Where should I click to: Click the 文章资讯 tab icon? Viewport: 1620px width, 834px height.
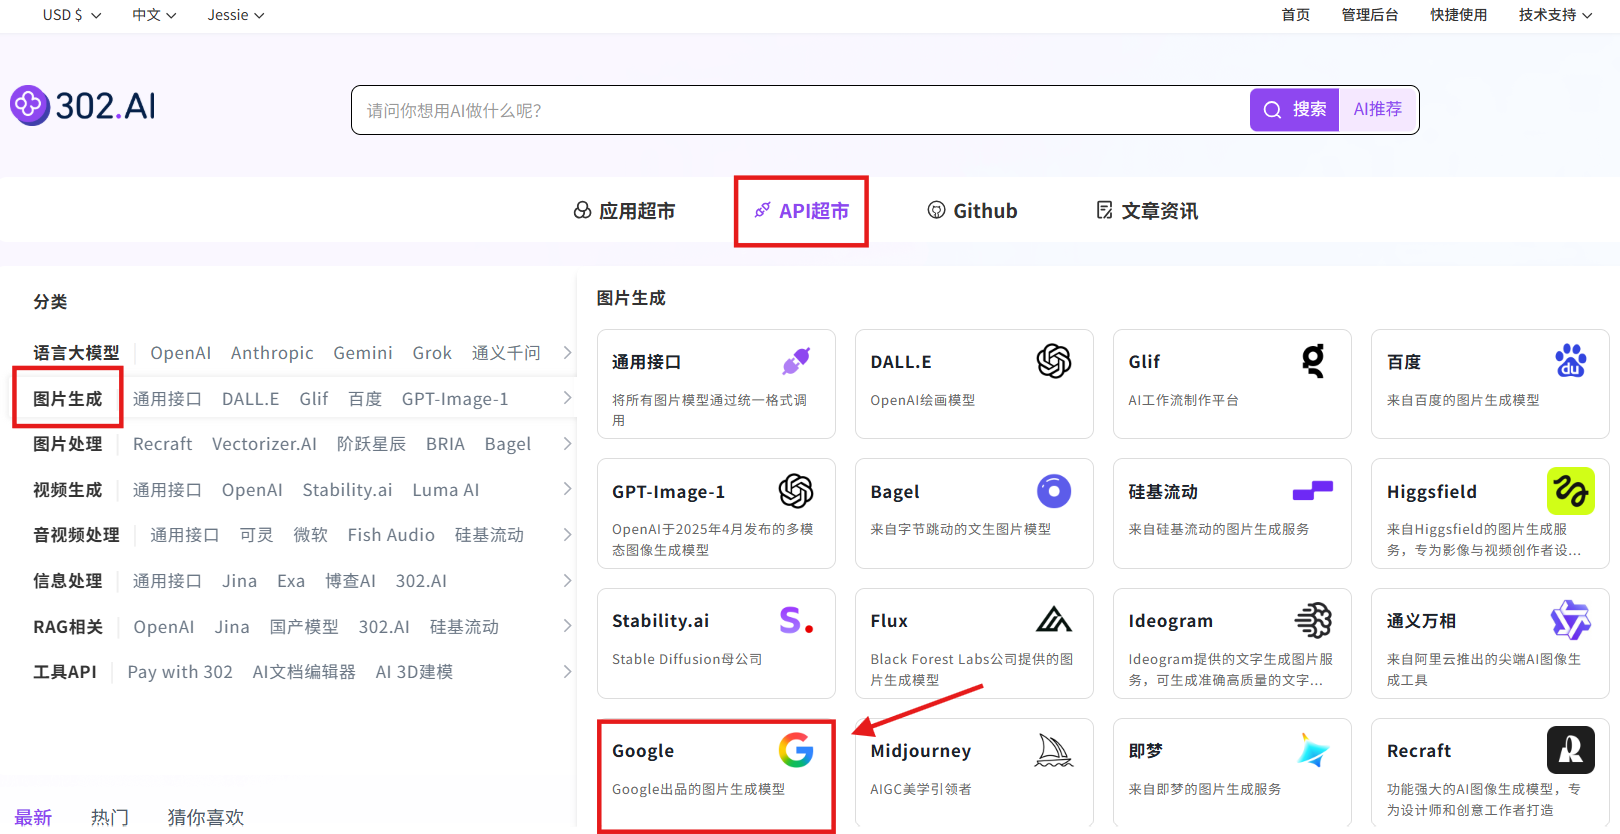[x=1105, y=210]
